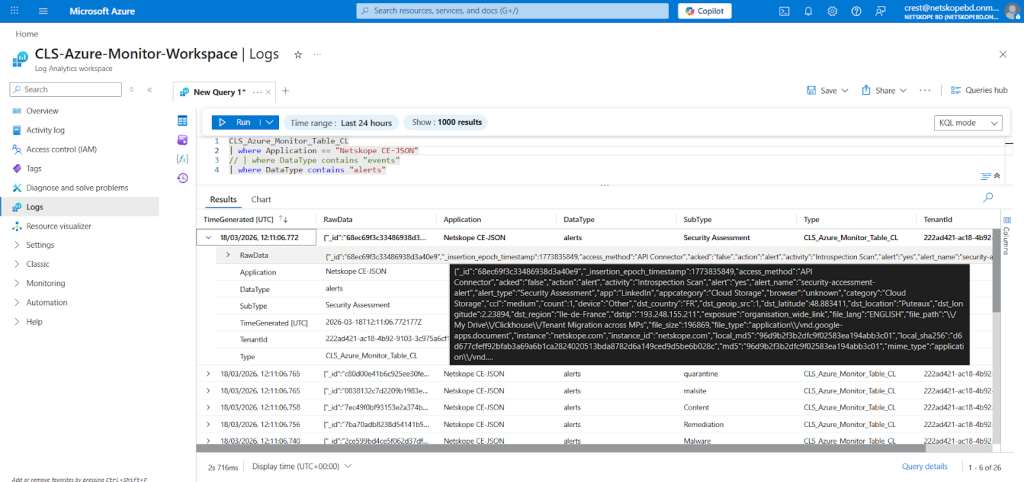The width and height of the screenshot is (1024, 482).
Task: Expand the Remediation row
Action: point(208,425)
